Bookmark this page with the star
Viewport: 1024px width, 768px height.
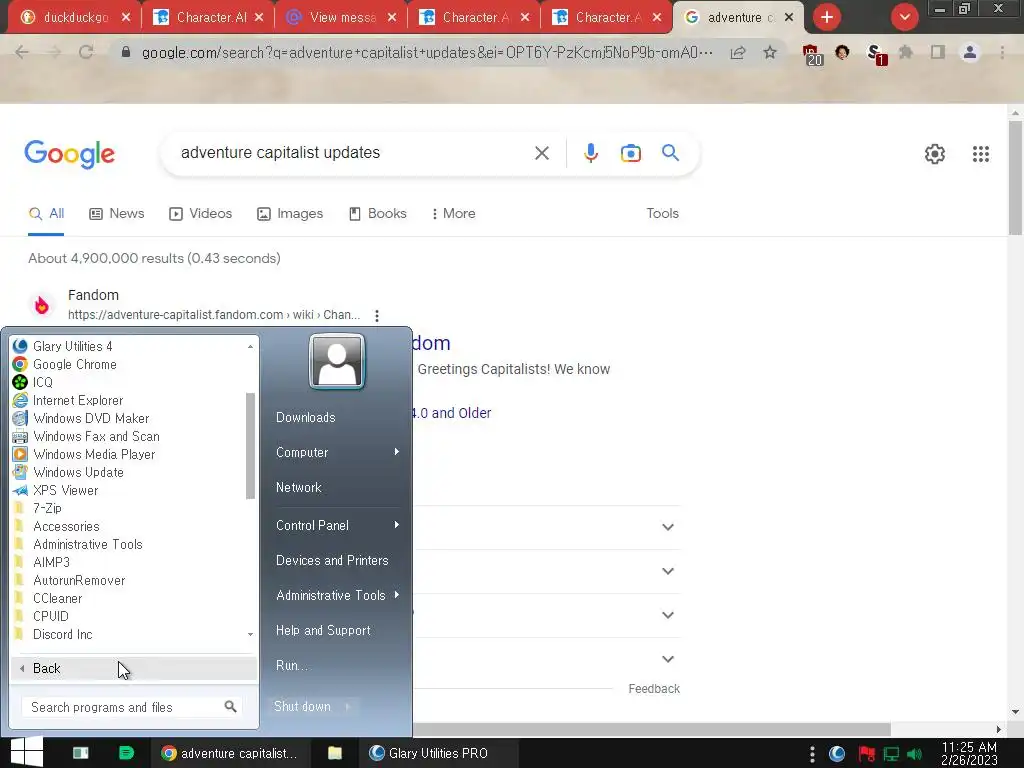770,52
